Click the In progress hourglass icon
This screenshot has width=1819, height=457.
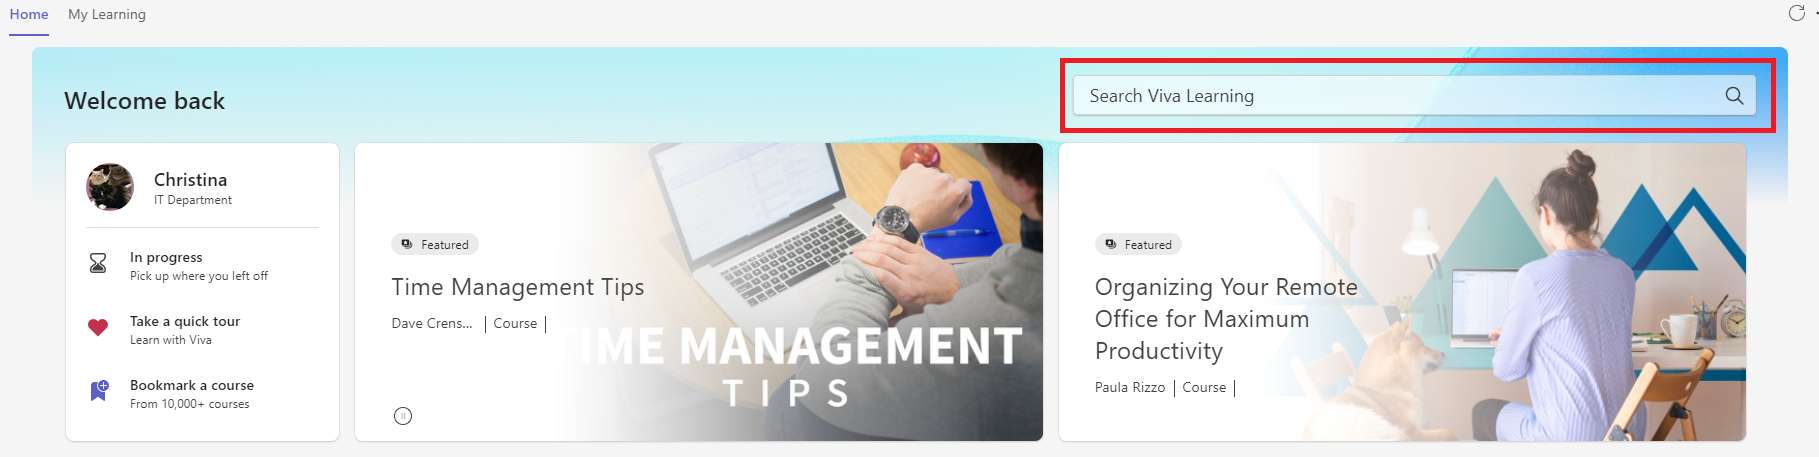pos(98,263)
